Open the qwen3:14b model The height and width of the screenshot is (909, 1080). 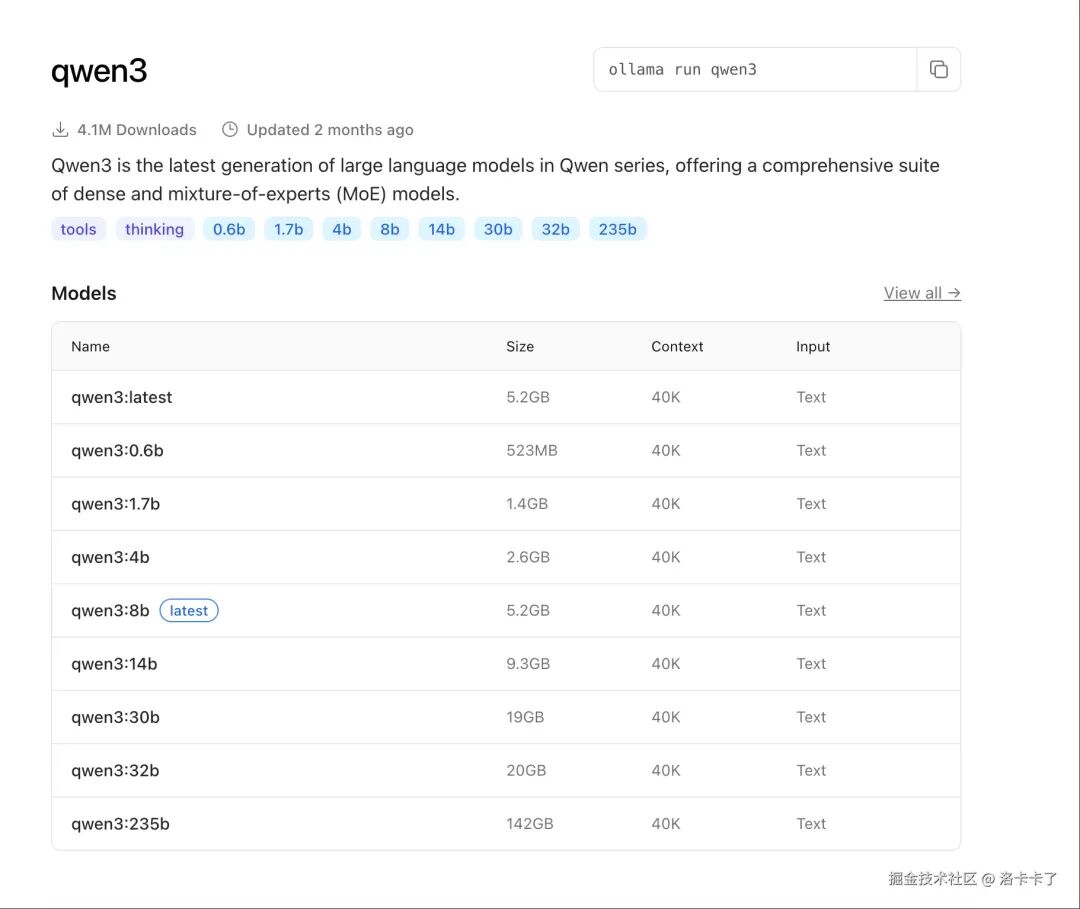(114, 664)
